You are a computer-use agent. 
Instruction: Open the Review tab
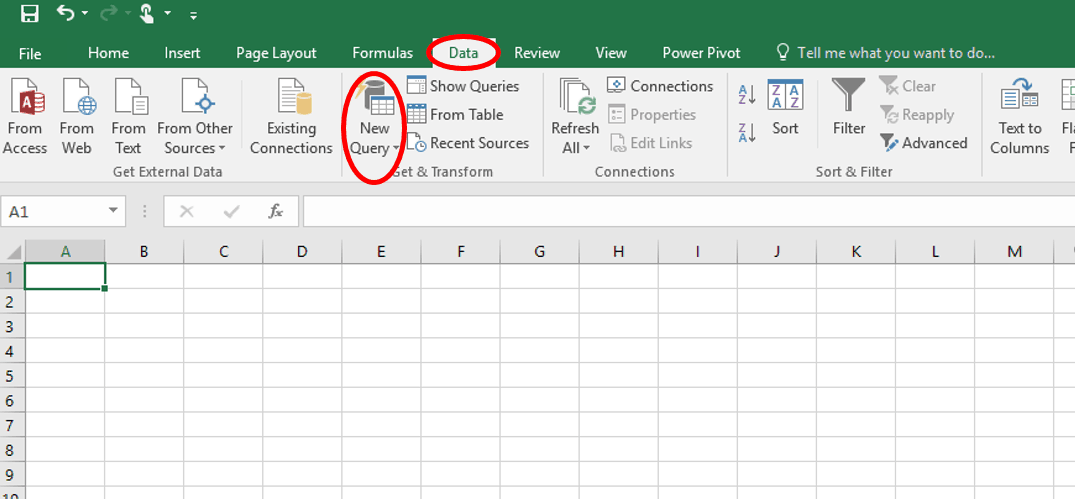coord(537,53)
